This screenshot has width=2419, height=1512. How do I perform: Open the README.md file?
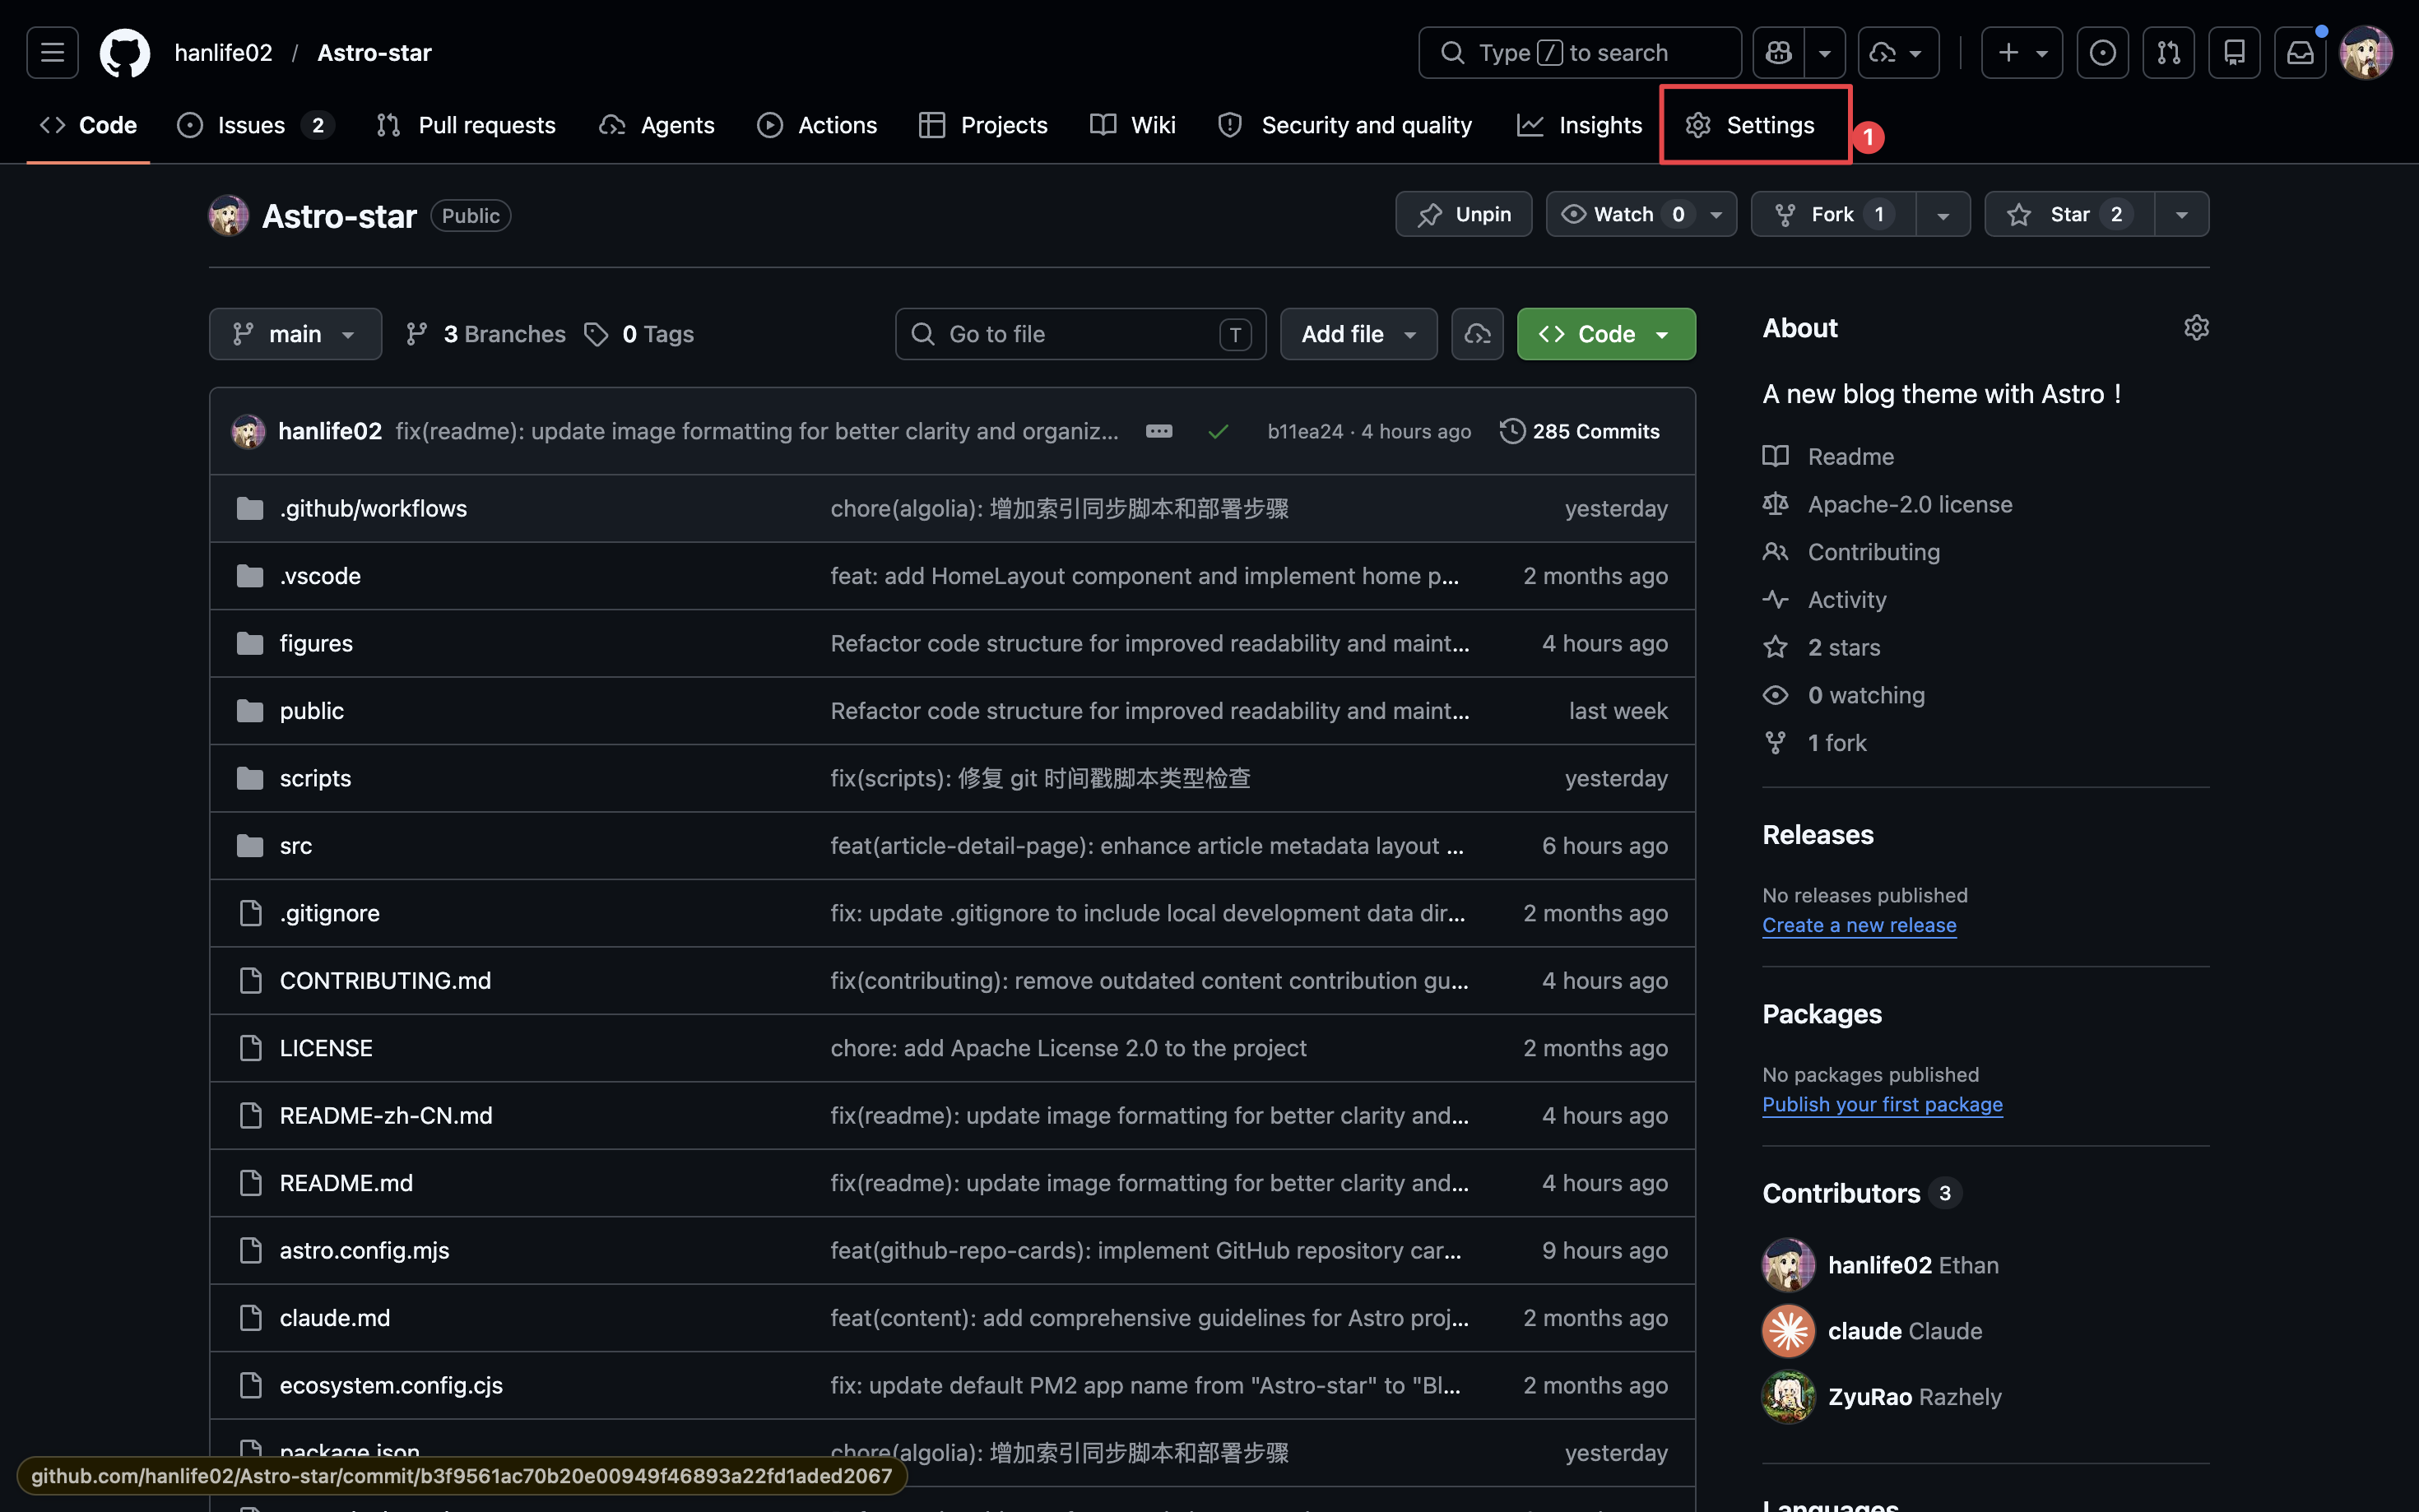[346, 1183]
